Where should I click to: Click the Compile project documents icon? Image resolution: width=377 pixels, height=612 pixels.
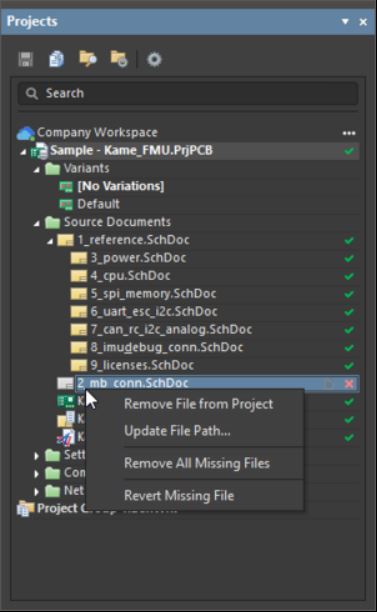coord(57,59)
